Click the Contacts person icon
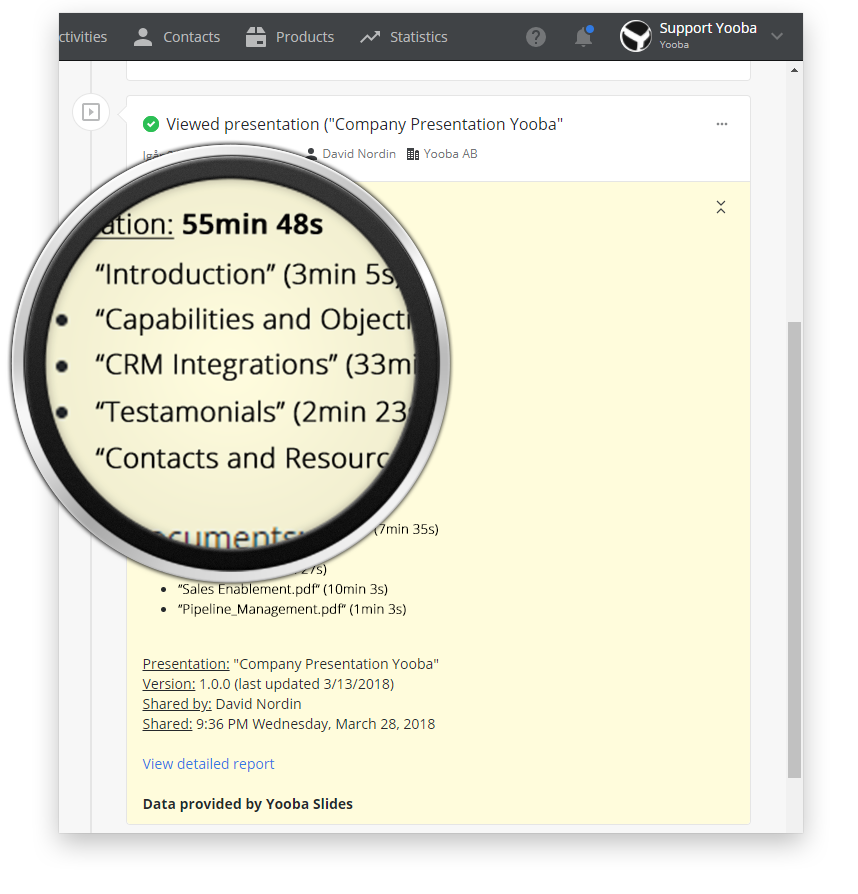 tap(143, 37)
